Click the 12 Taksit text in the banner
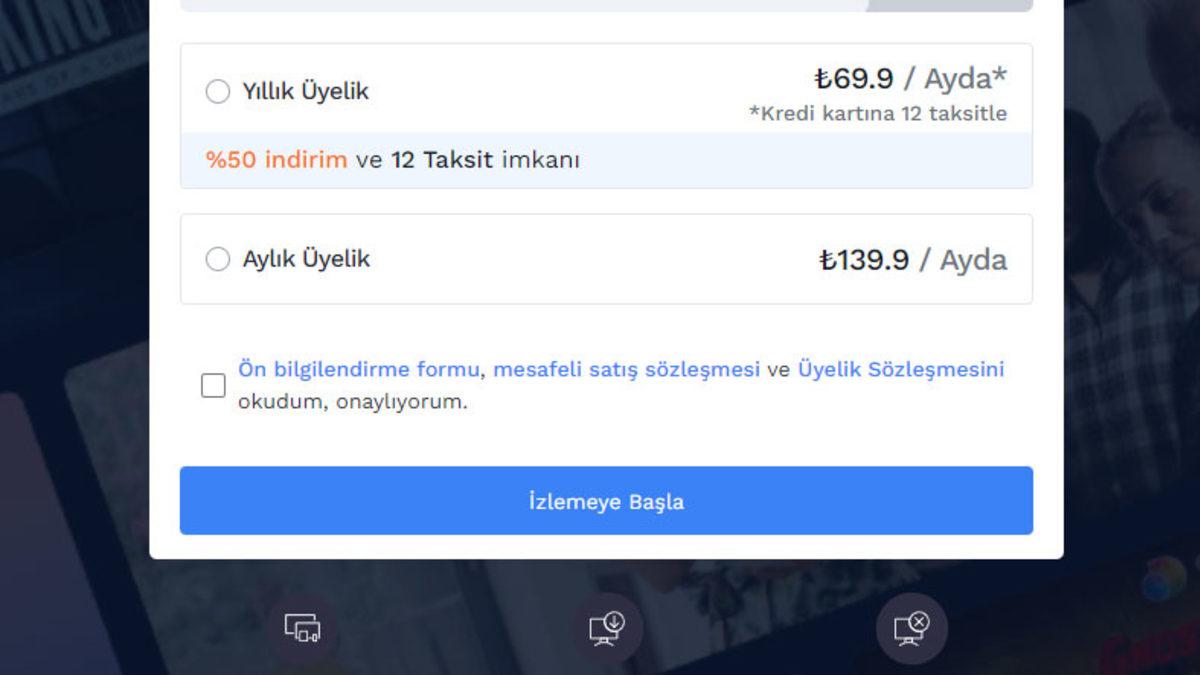The height and width of the screenshot is (675, 1200). 443,160
